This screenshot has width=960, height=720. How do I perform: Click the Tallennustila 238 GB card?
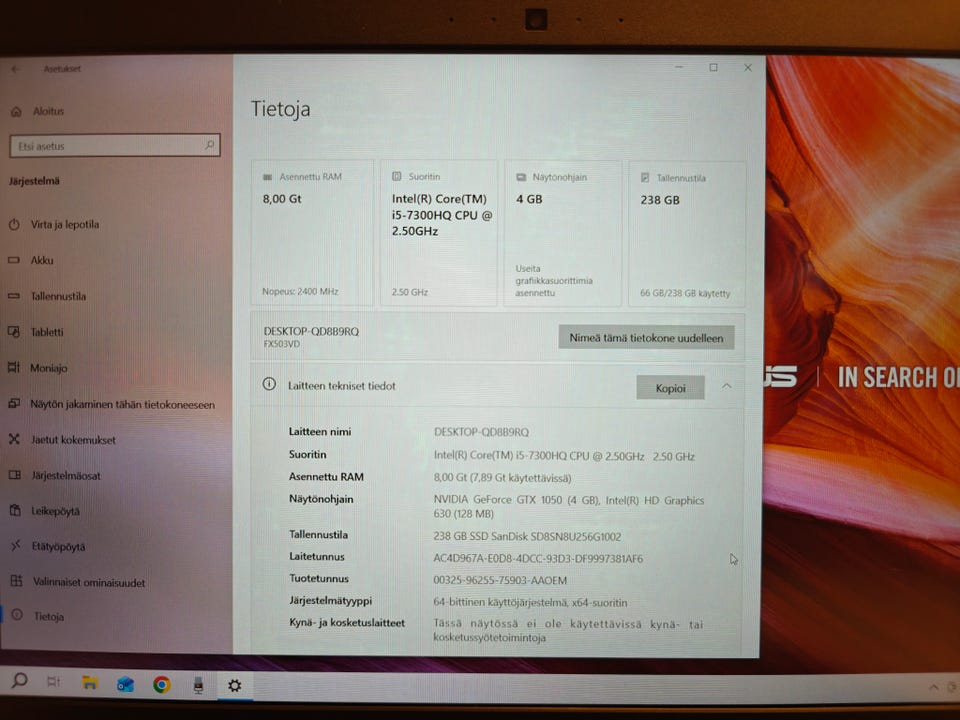click(x=687, y=234)
